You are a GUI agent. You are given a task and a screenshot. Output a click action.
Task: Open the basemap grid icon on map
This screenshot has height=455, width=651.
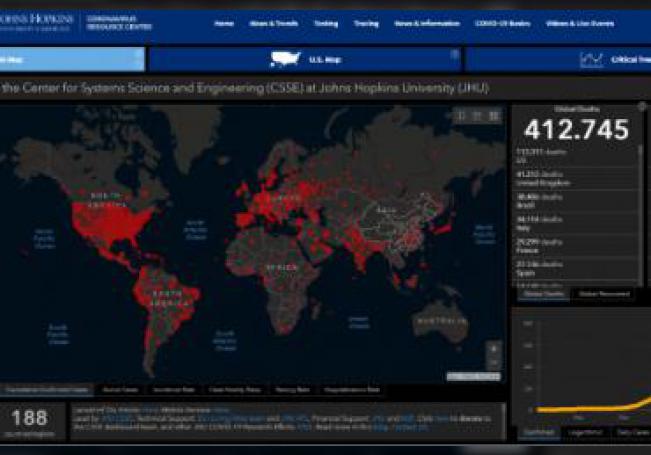(493, 116)
